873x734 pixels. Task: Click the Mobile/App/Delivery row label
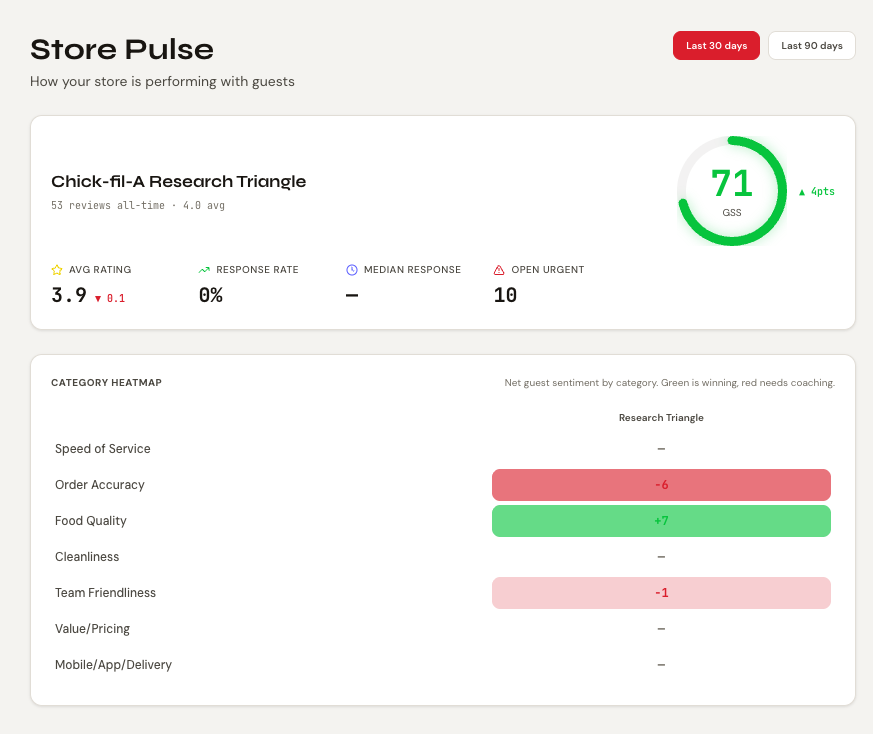click(114, 665)
